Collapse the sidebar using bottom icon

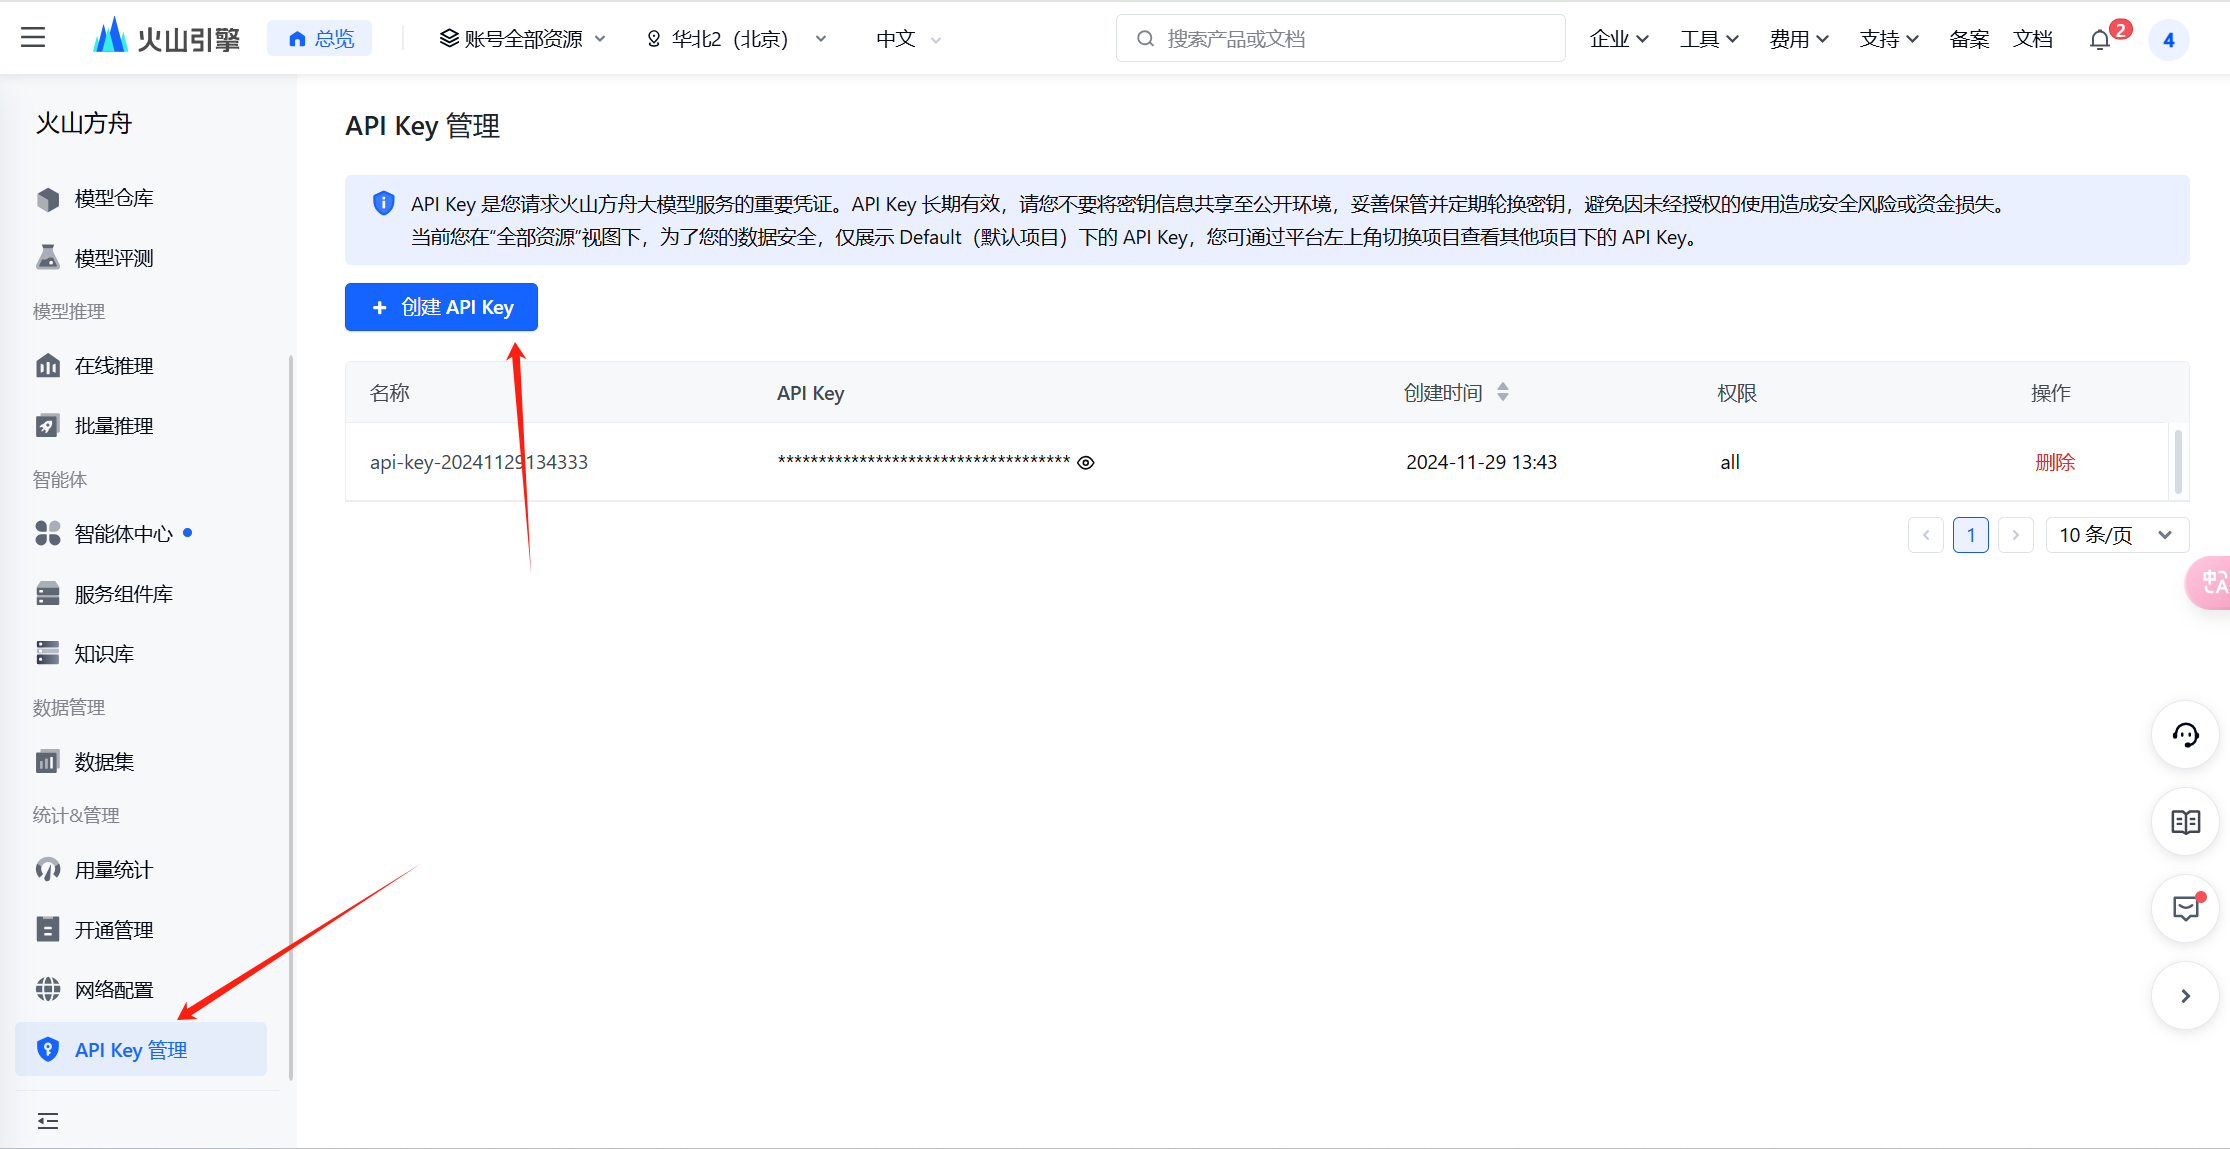click(x=48, y=1121)
